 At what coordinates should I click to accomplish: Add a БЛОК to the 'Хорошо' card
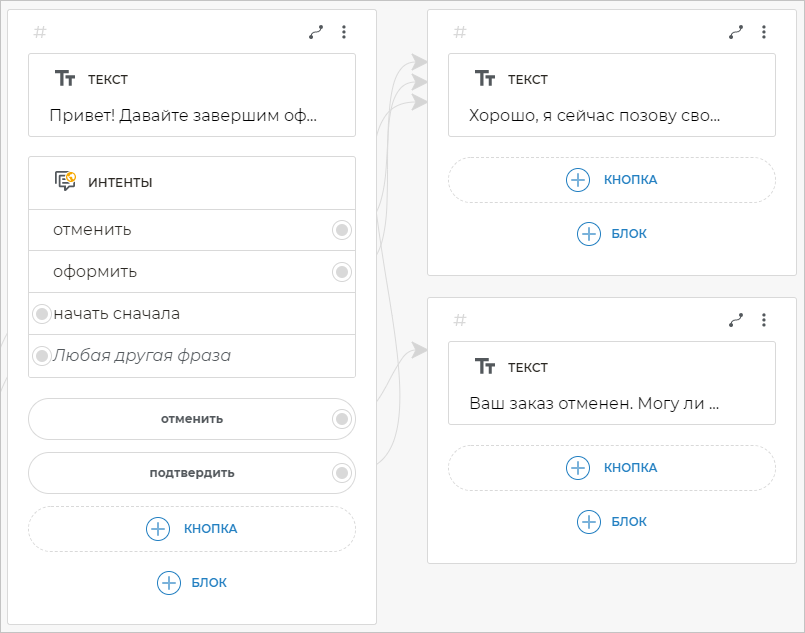pyautogui.click(x=611, y=234)
